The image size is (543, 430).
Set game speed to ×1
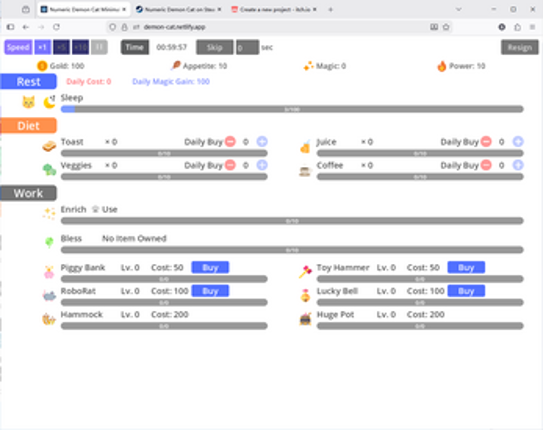coord(43,47)
